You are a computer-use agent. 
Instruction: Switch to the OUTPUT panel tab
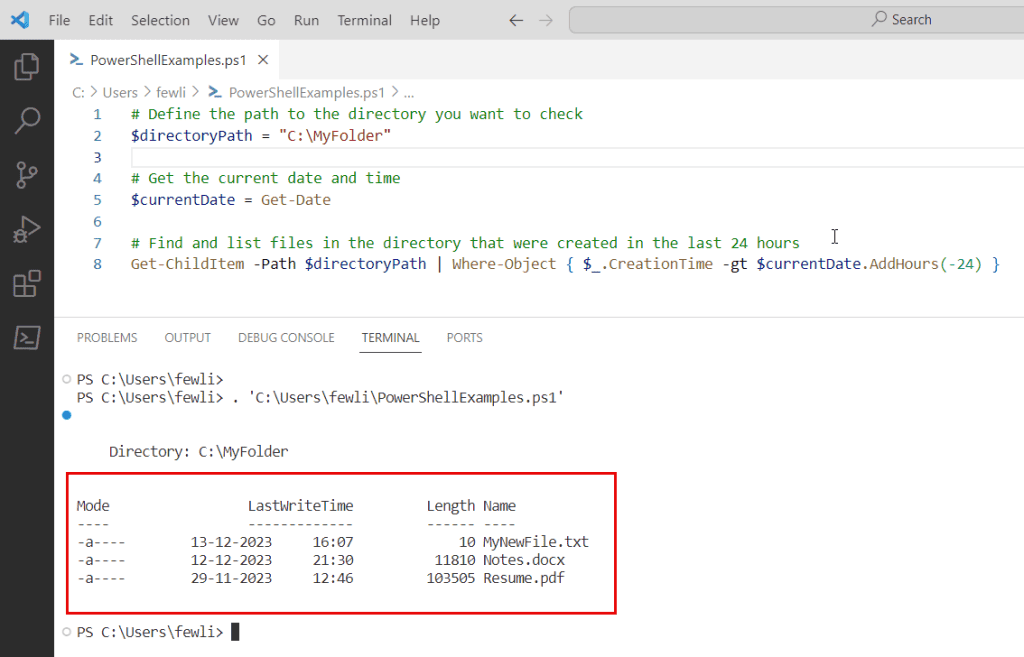187,338
